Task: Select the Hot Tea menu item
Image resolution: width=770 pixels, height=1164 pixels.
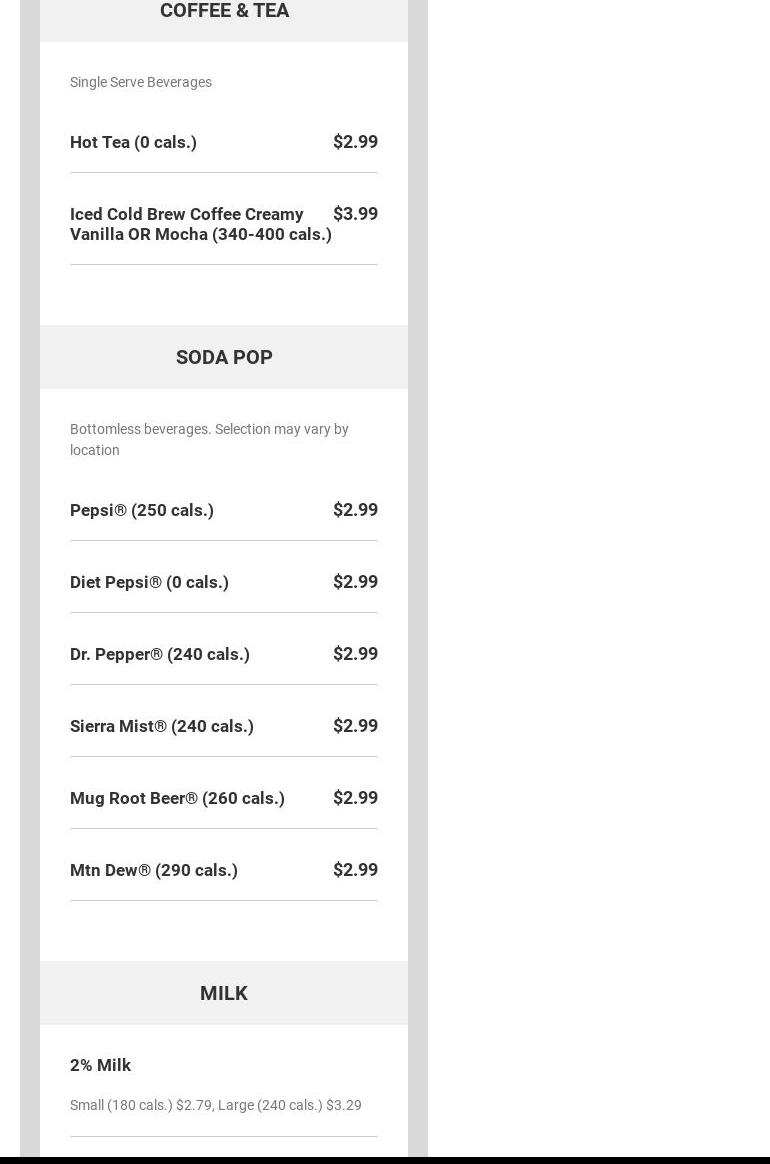Action: pos(133,142)
